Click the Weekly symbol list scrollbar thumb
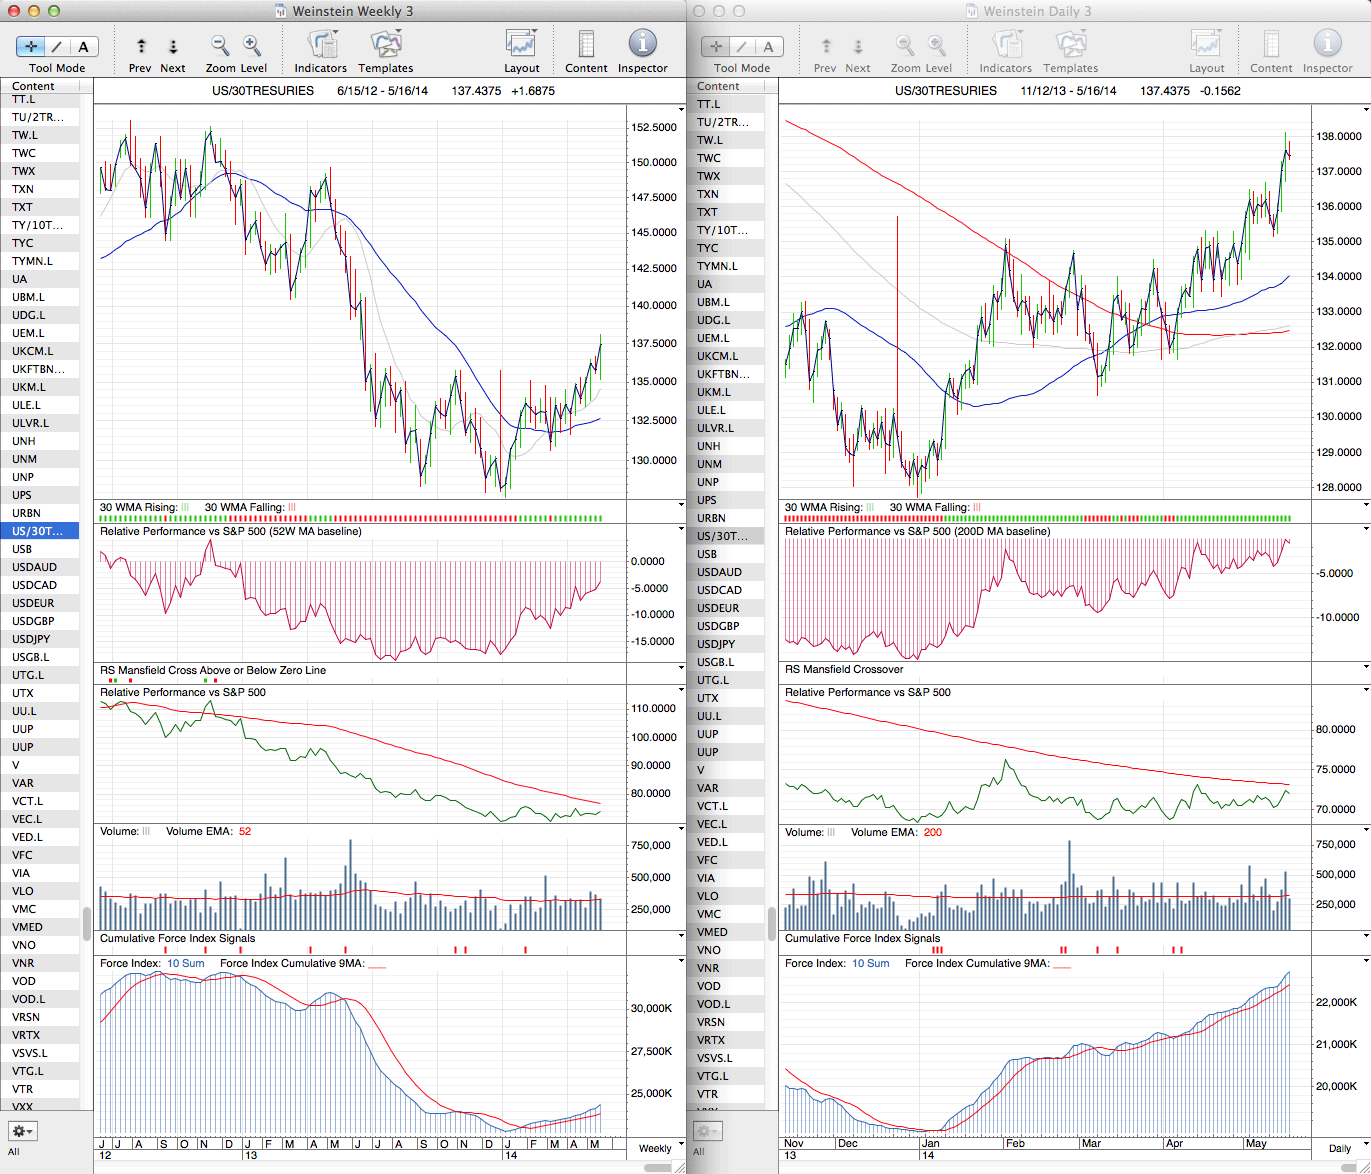The width and height of the screenshot is (1371, 1174). pos(87,924)
